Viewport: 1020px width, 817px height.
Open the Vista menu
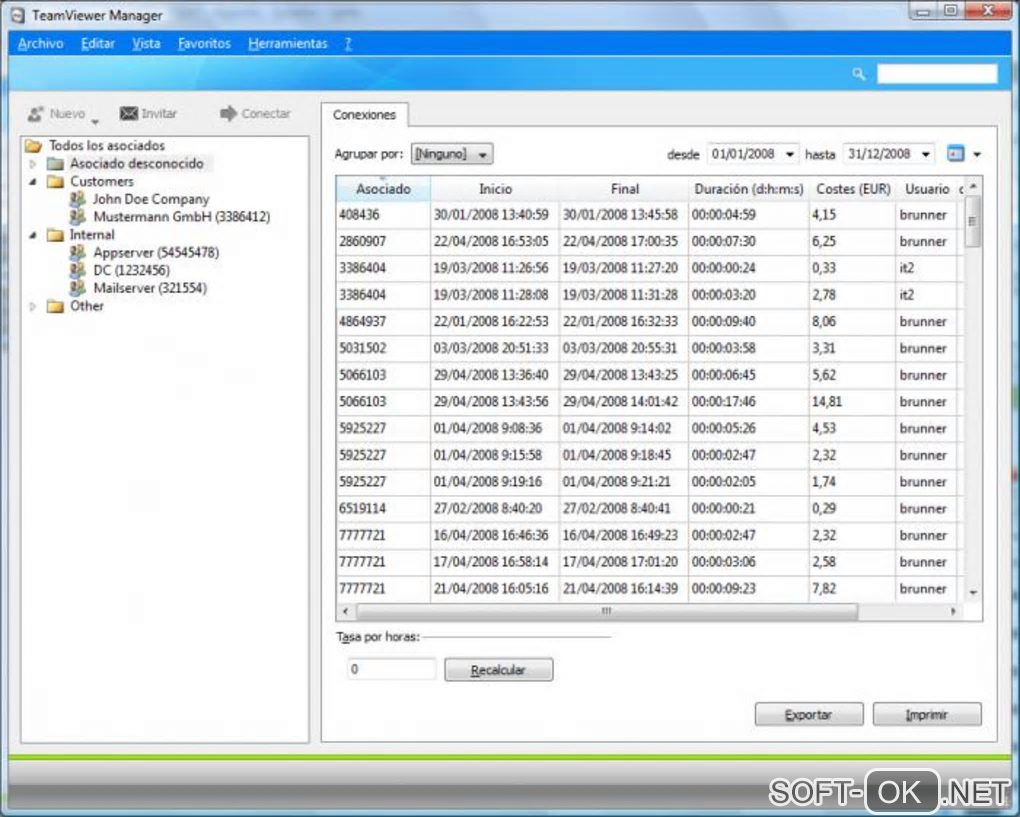[x=146, y=44]
